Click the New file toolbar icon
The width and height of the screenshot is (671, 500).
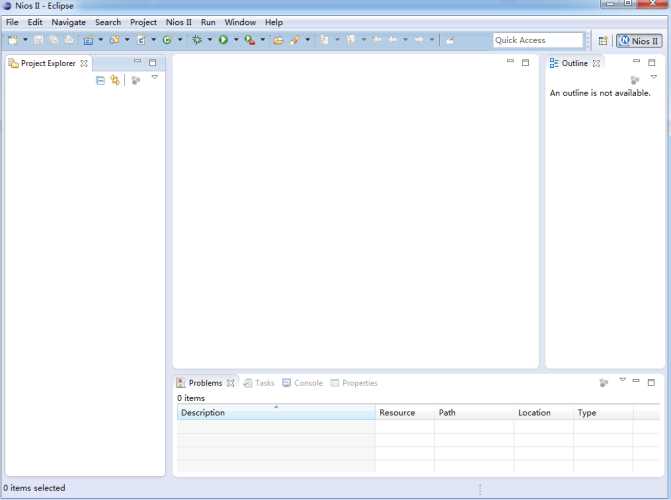tap(13, 40)
